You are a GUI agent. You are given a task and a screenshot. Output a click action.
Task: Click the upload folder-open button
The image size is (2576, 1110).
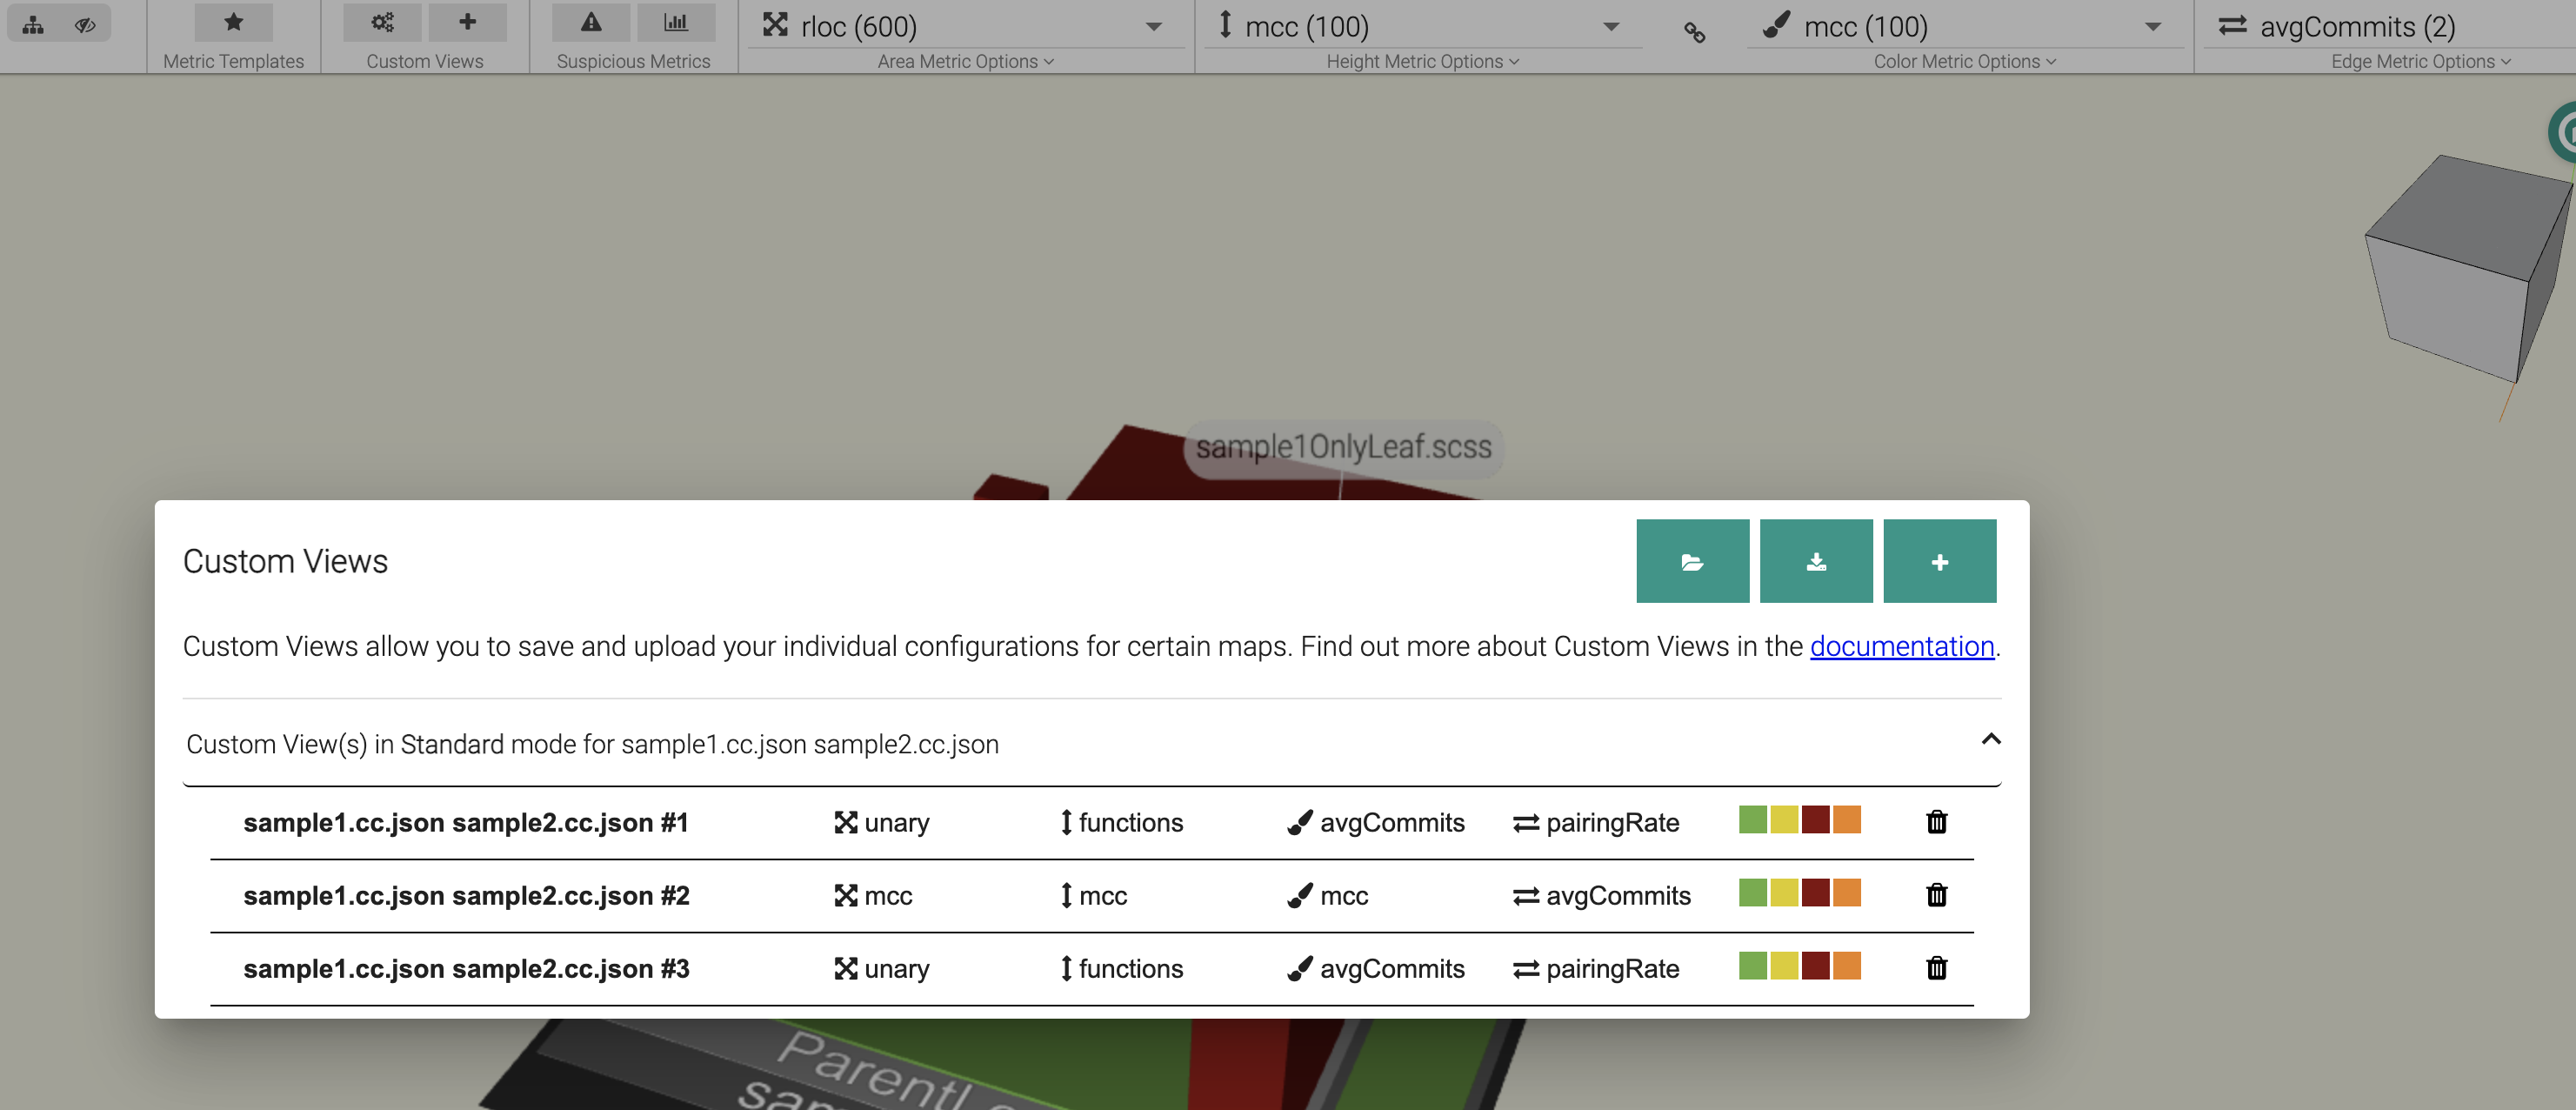point(1692,561)
